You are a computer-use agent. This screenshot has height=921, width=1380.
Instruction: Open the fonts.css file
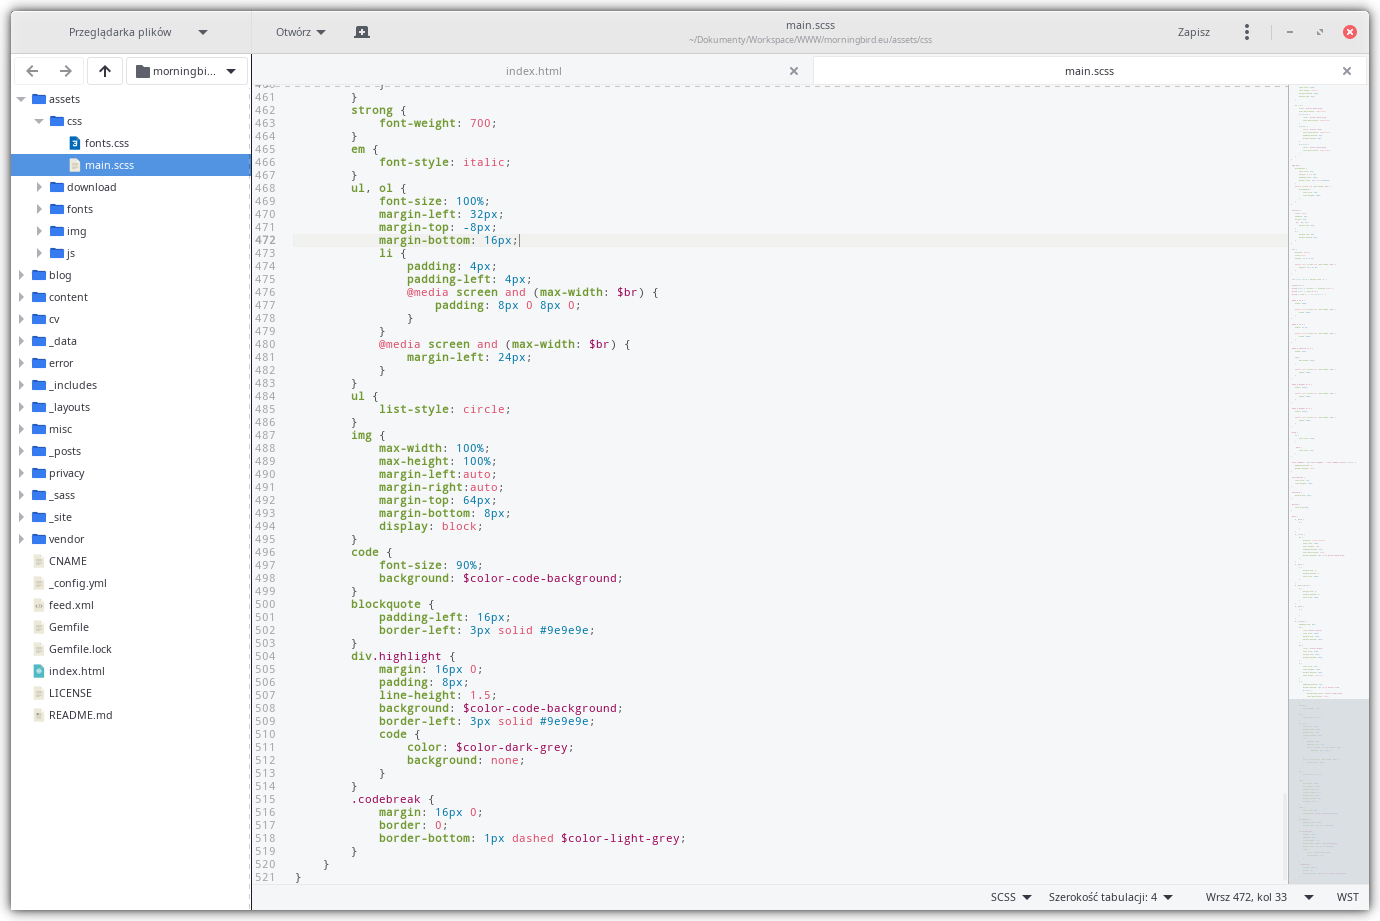[x=106, y=143]
